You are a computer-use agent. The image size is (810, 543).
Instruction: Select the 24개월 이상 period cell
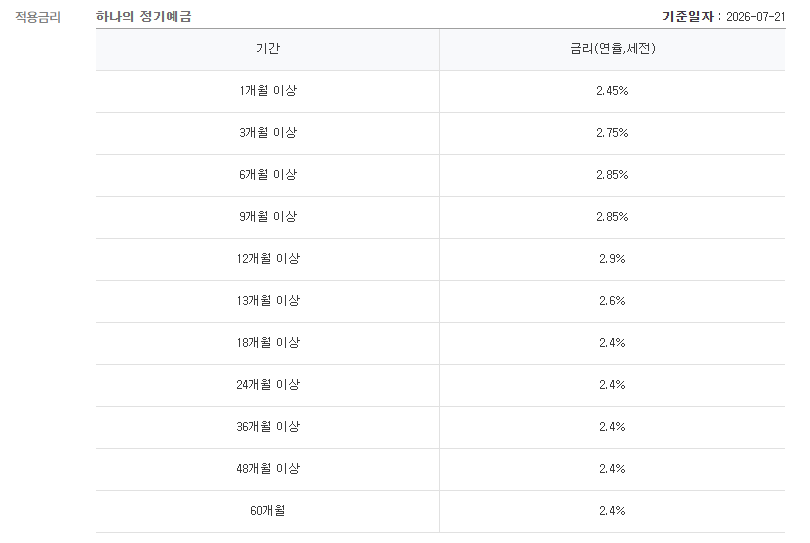(268, 385)
